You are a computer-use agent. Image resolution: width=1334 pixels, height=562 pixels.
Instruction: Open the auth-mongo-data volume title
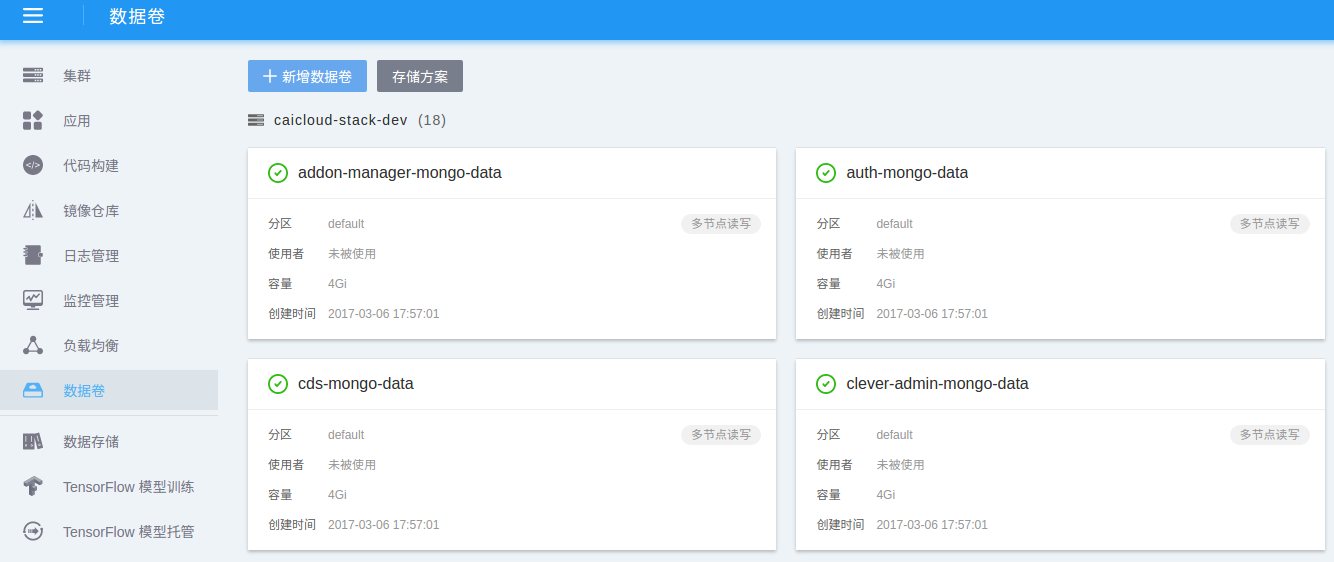pos(907,173)
